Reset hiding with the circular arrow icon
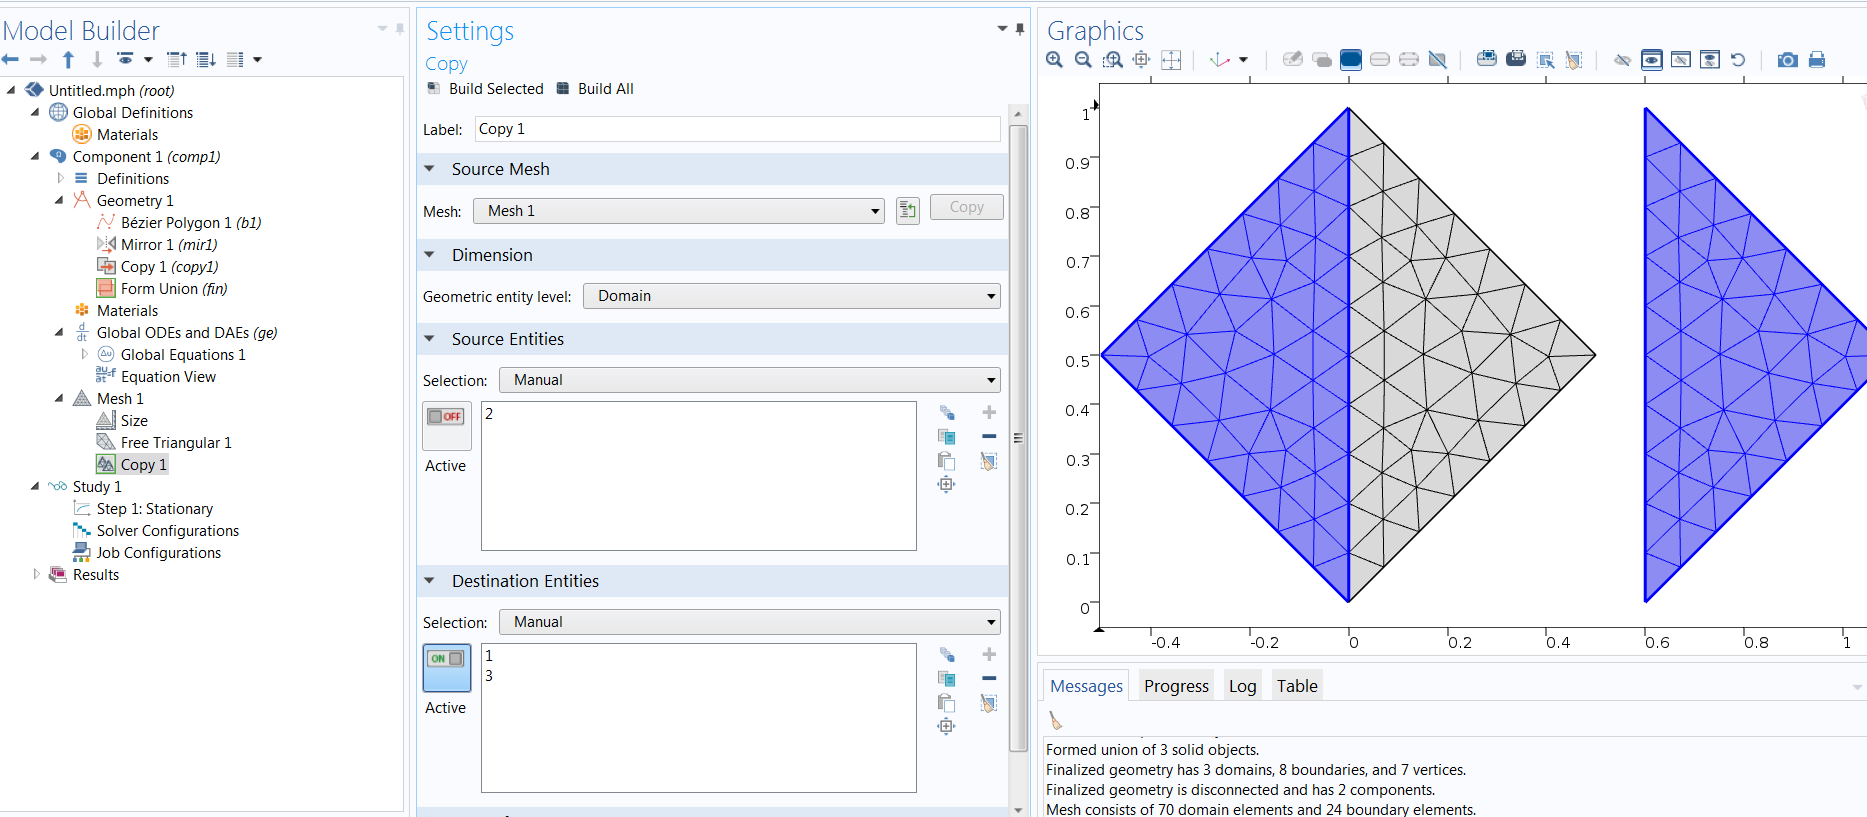 click(1738, 60)
